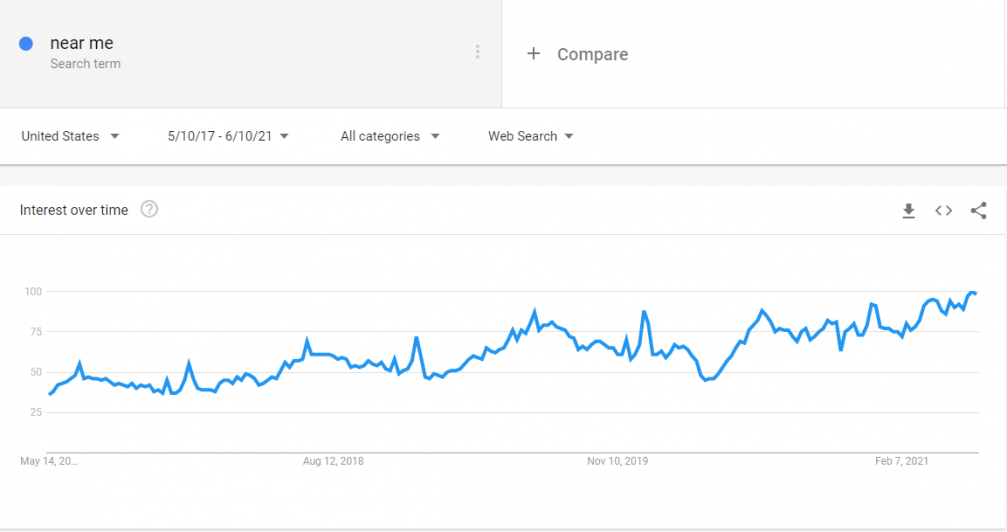Edit the near me search term
Viewport: 1007px width, 532px height.
pos(82,43)
